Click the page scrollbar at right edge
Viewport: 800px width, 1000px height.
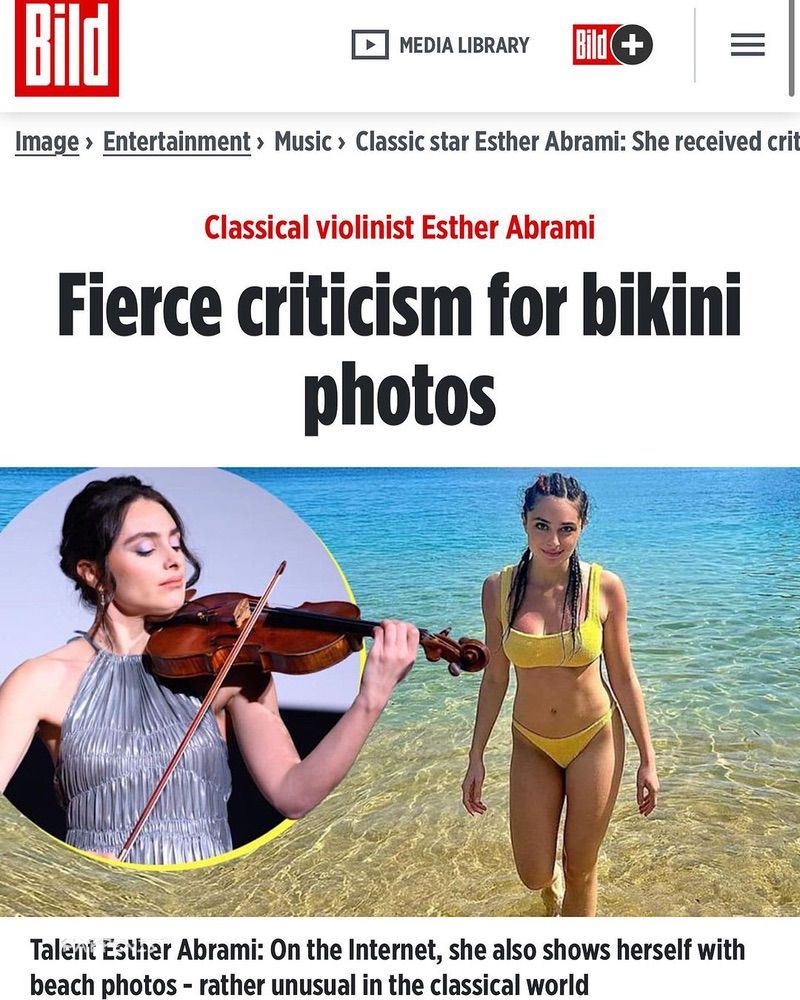[x=792, y=48]
